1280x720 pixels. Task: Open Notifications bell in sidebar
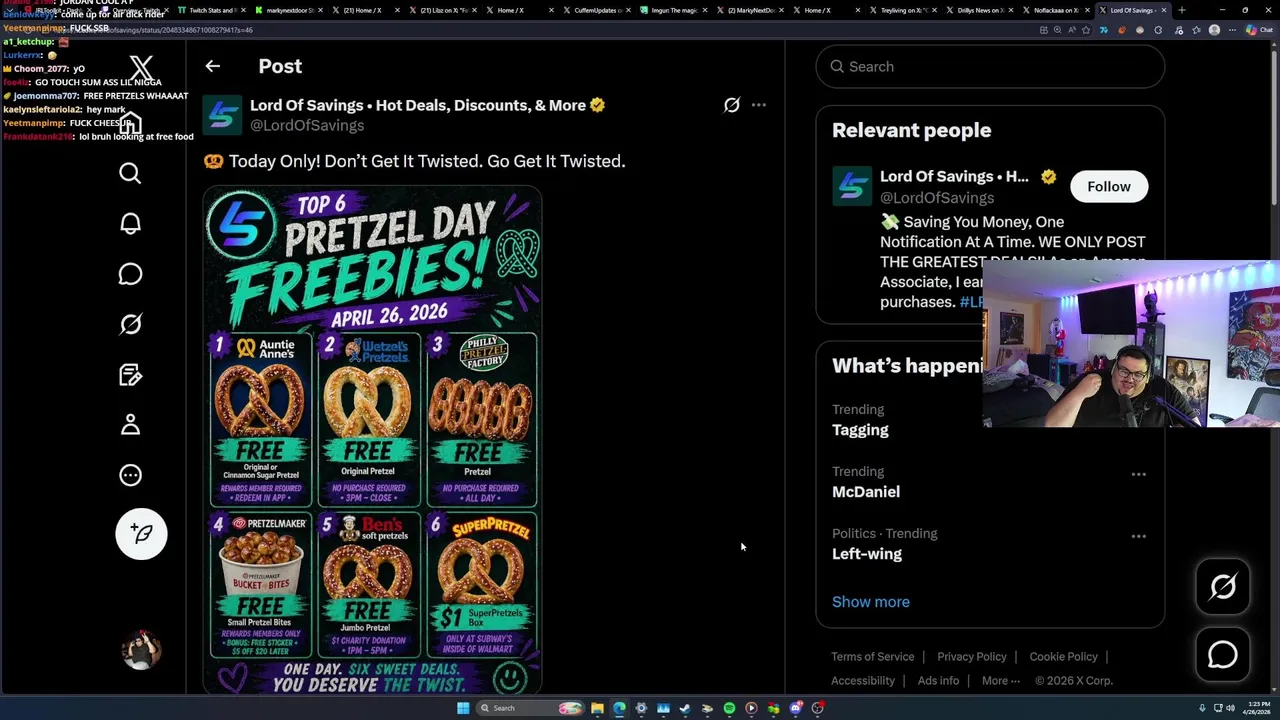pos(130,224)
